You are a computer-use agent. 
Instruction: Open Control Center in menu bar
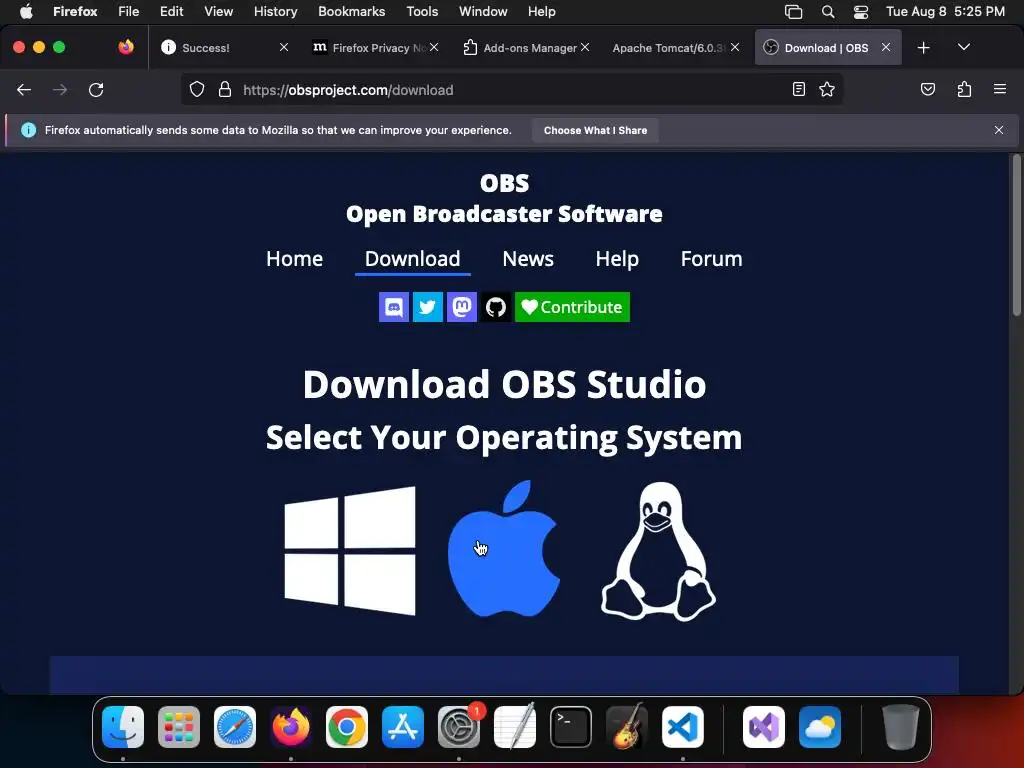(x=861, y=11)
